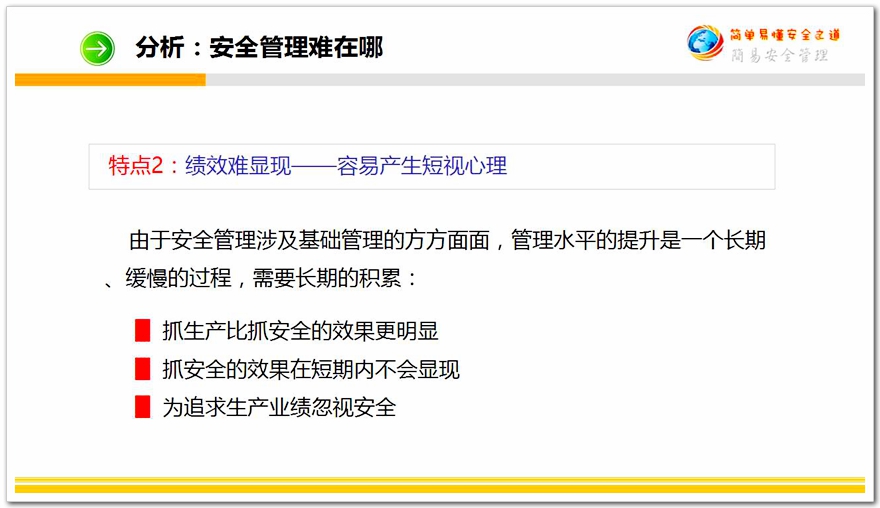Click the bullet text 为追求生产业绩忽视安全
Viewport: 880px width, 508px height.
pos(279,407)
